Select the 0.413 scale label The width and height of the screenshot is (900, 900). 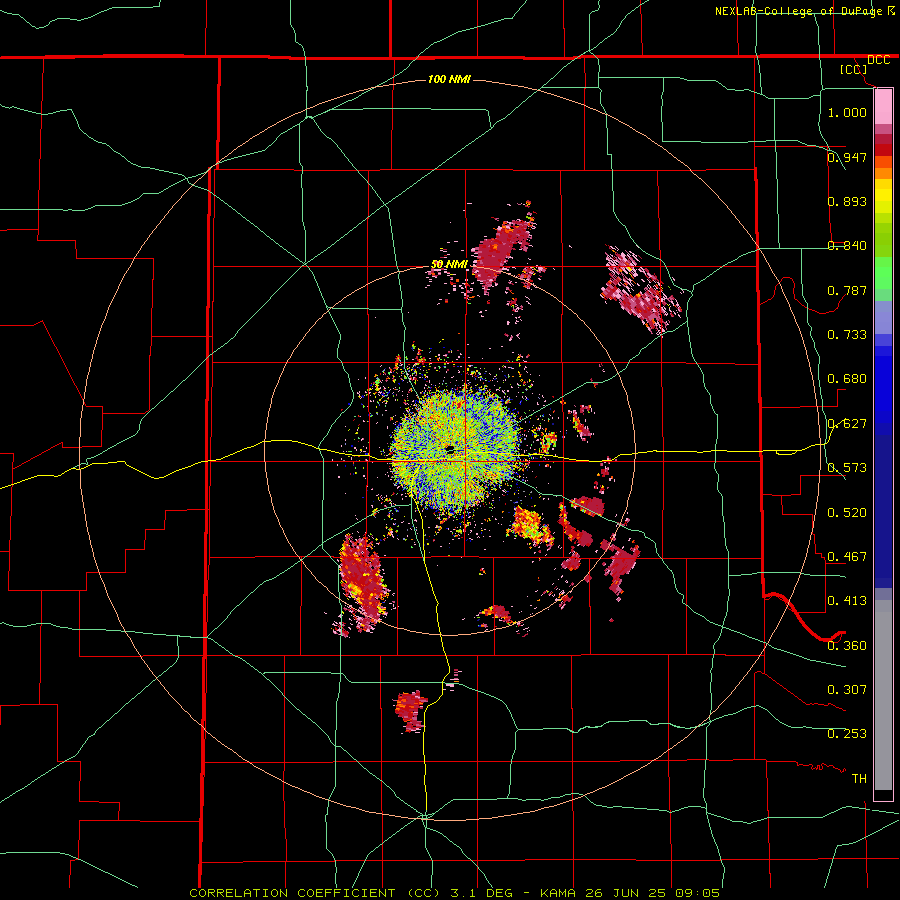847,601
